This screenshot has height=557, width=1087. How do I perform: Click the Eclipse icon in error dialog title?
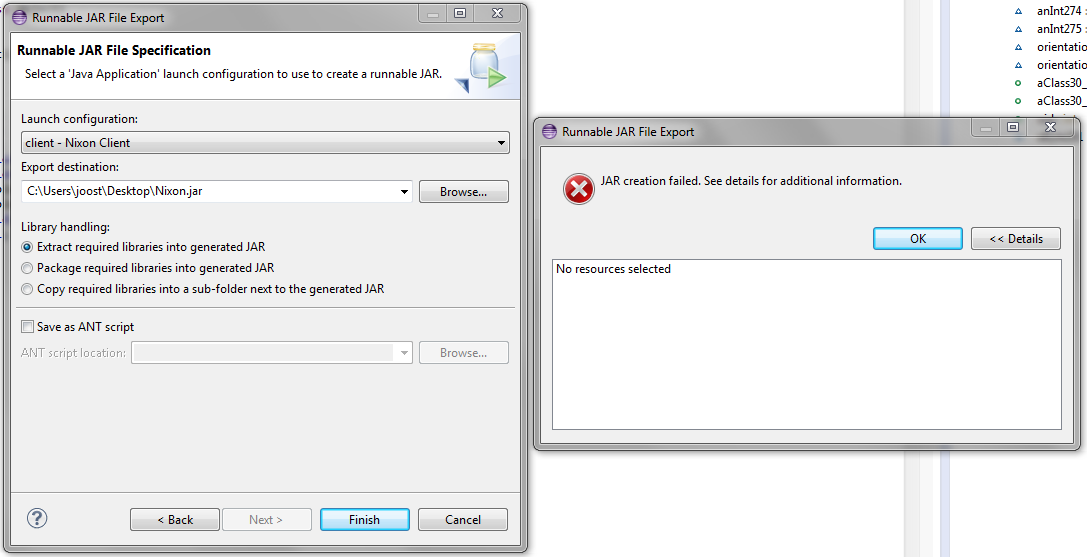[x=550, y=131]
